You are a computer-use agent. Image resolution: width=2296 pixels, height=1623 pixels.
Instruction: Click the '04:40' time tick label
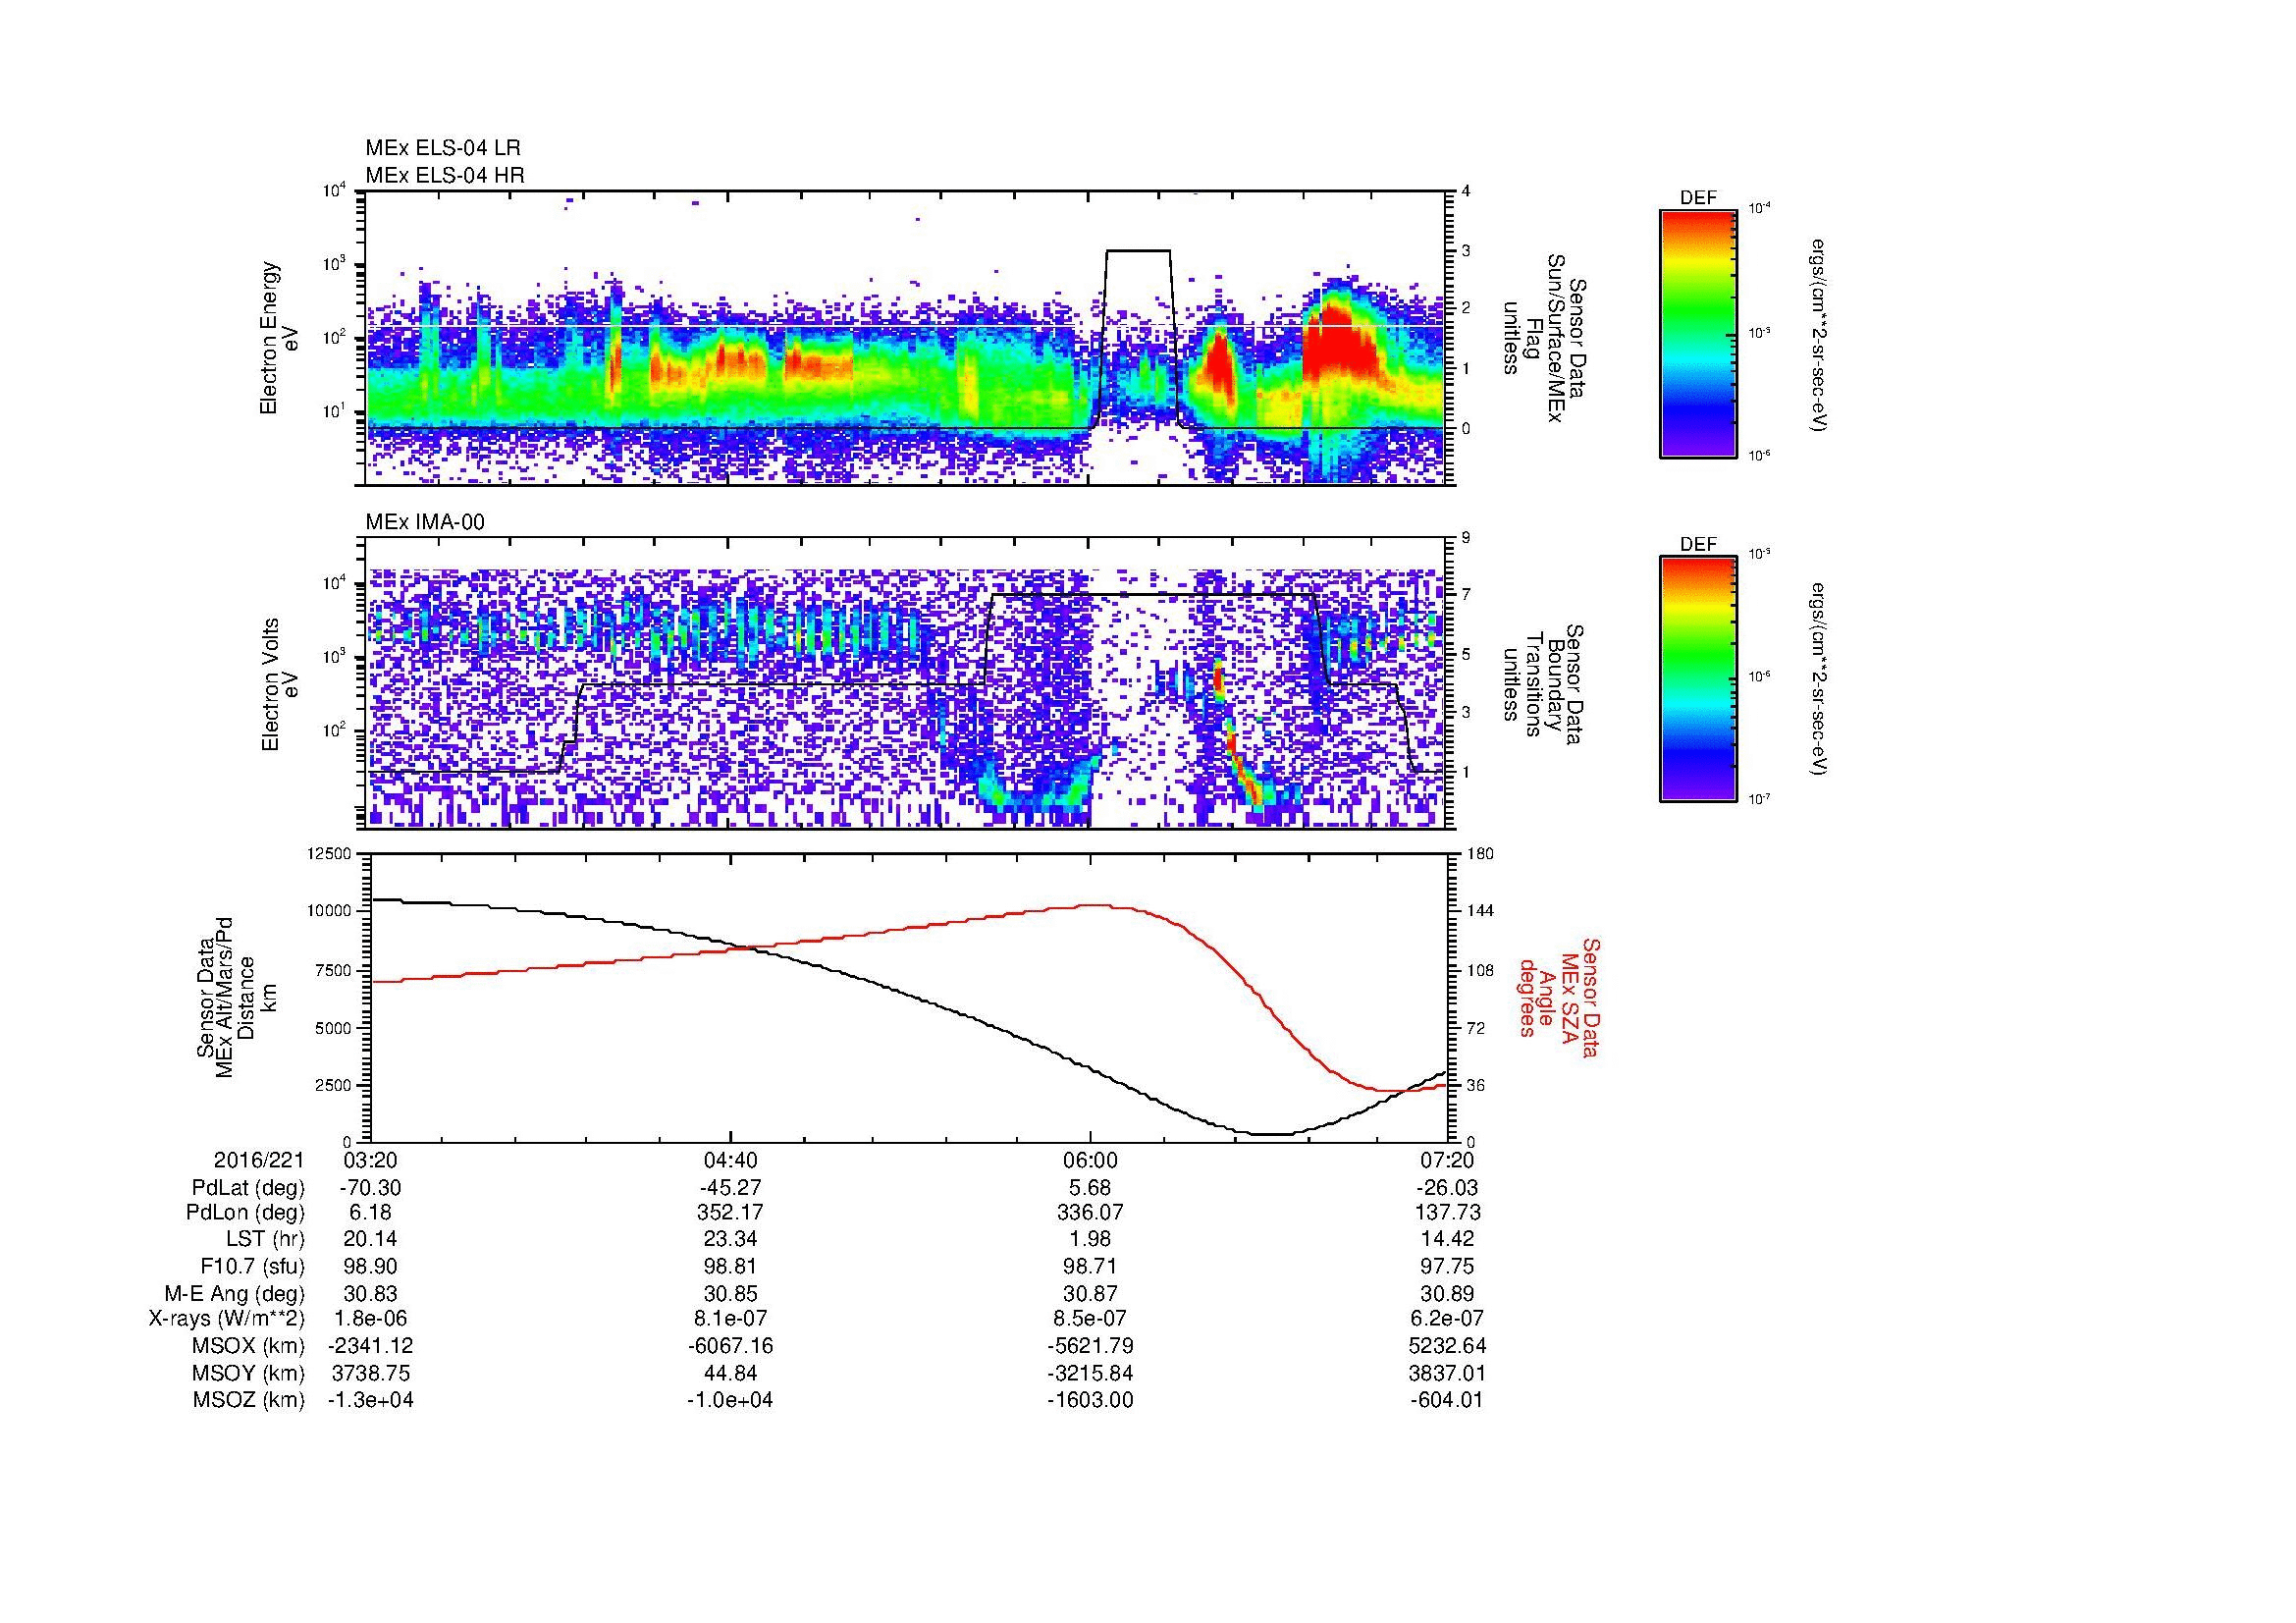tap(731, 1161)
